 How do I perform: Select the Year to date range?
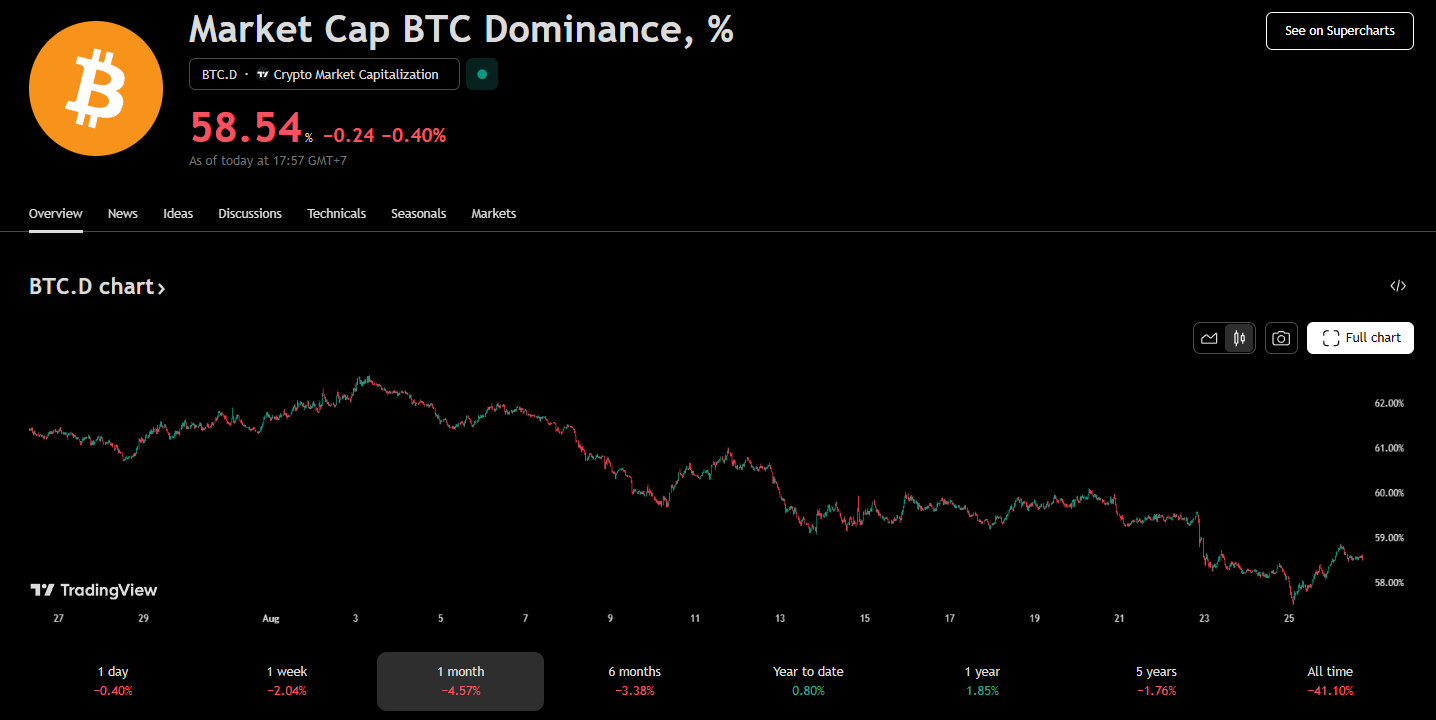click(808, 681)
